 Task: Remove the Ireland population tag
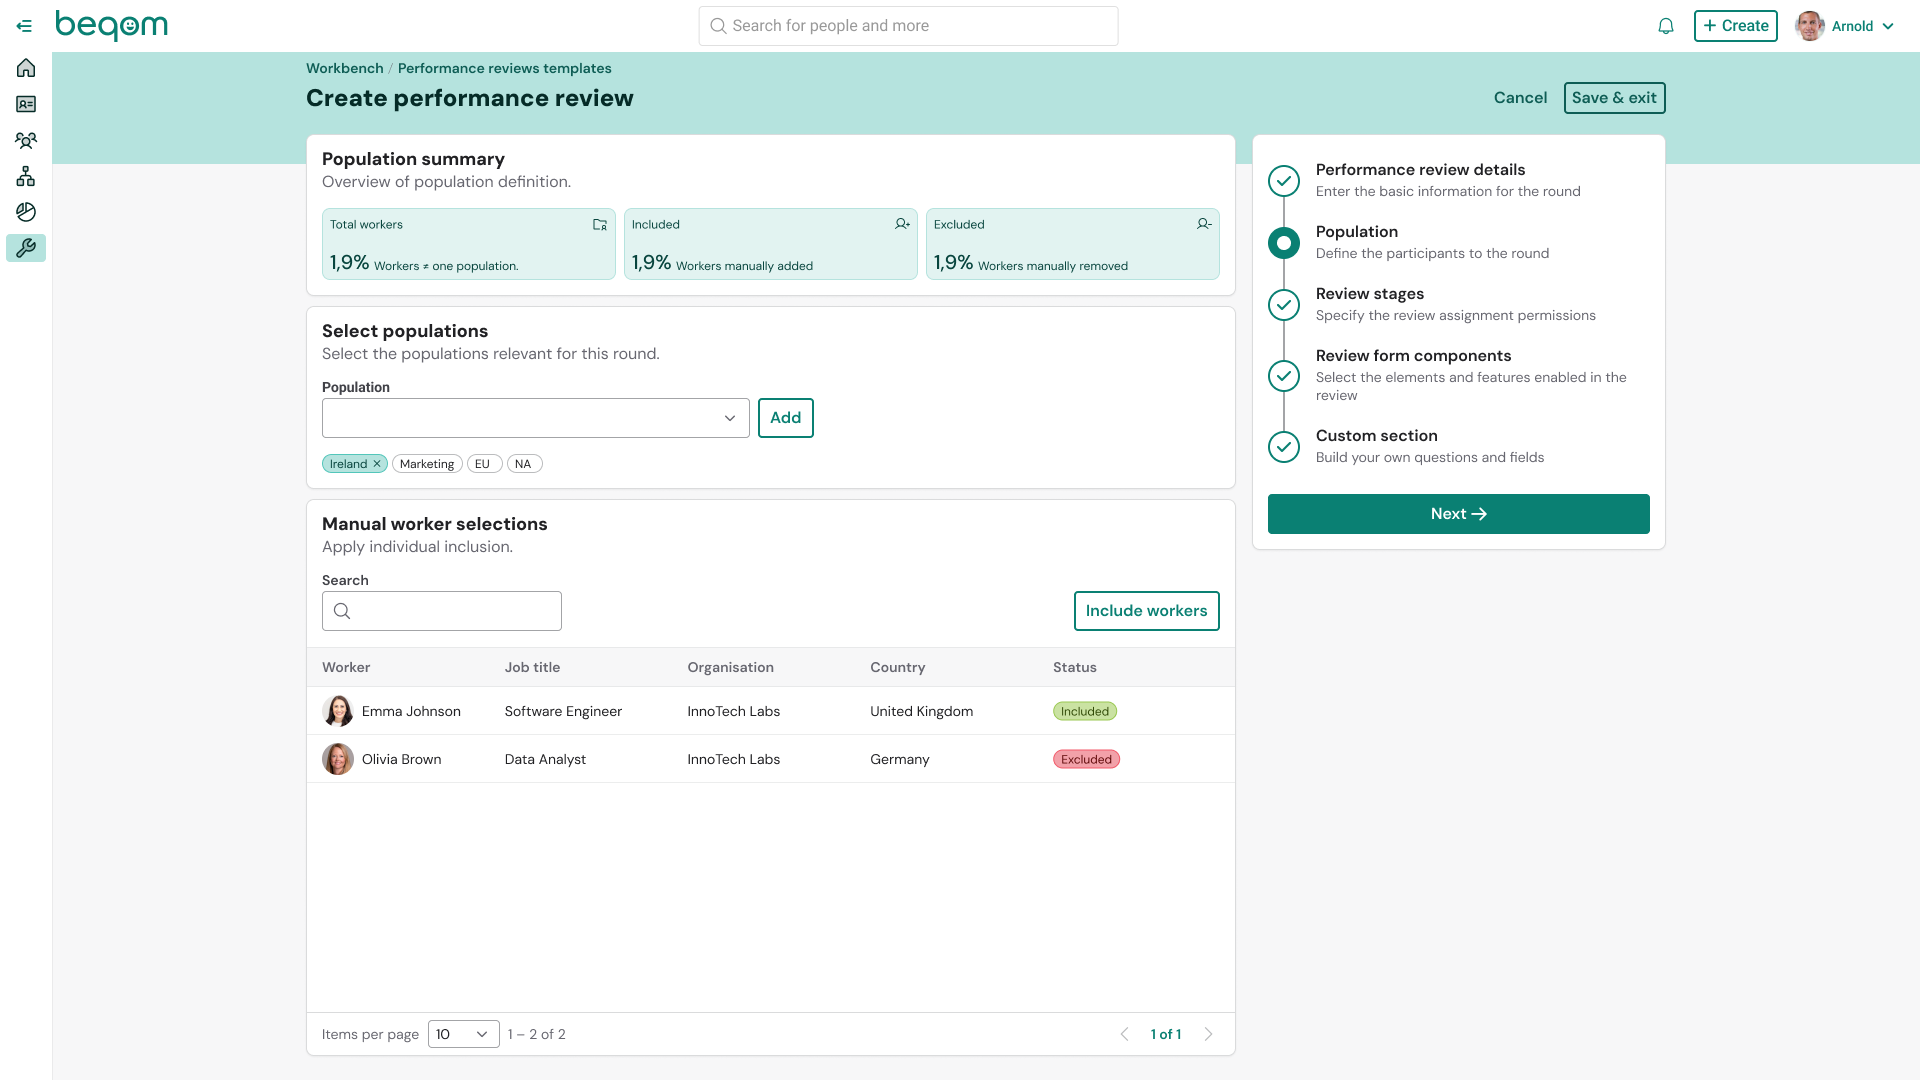(377, 464)
